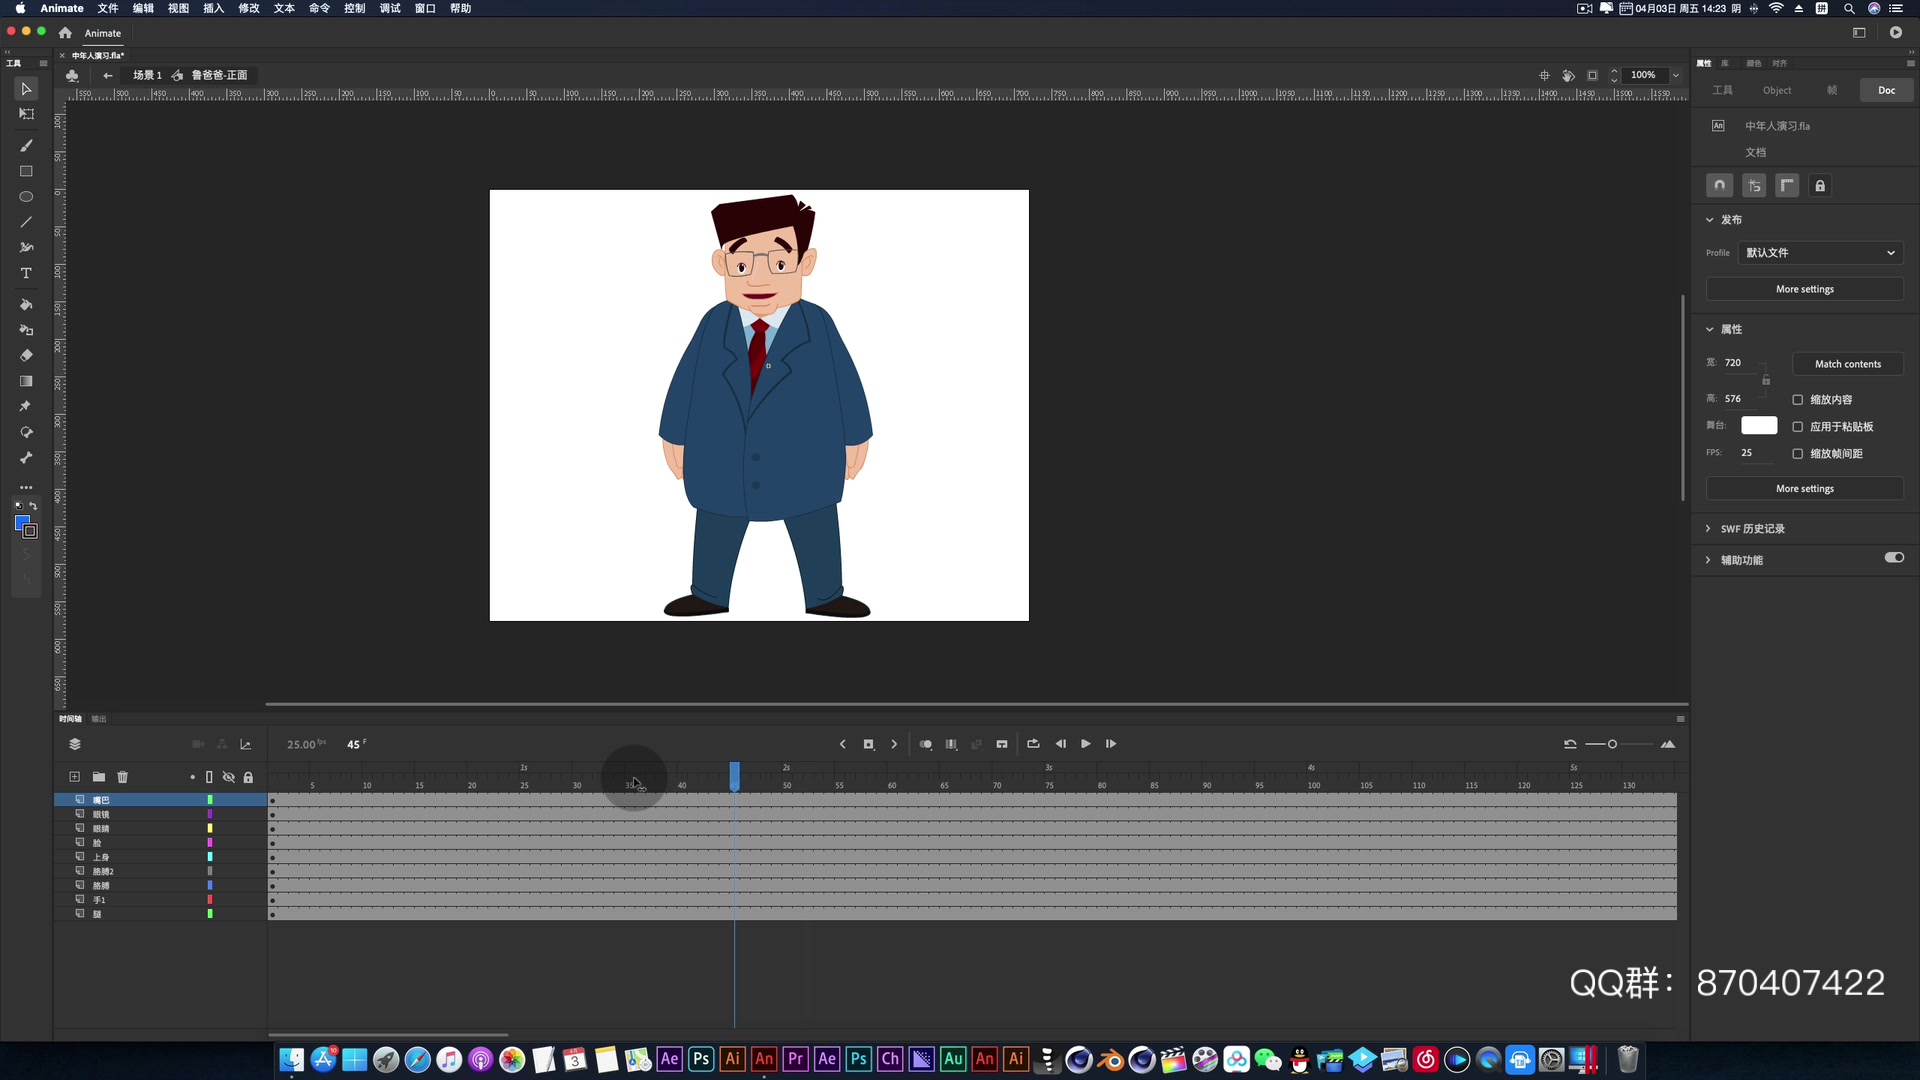
Task: Select the Text tool
Action: click(26, 273)
